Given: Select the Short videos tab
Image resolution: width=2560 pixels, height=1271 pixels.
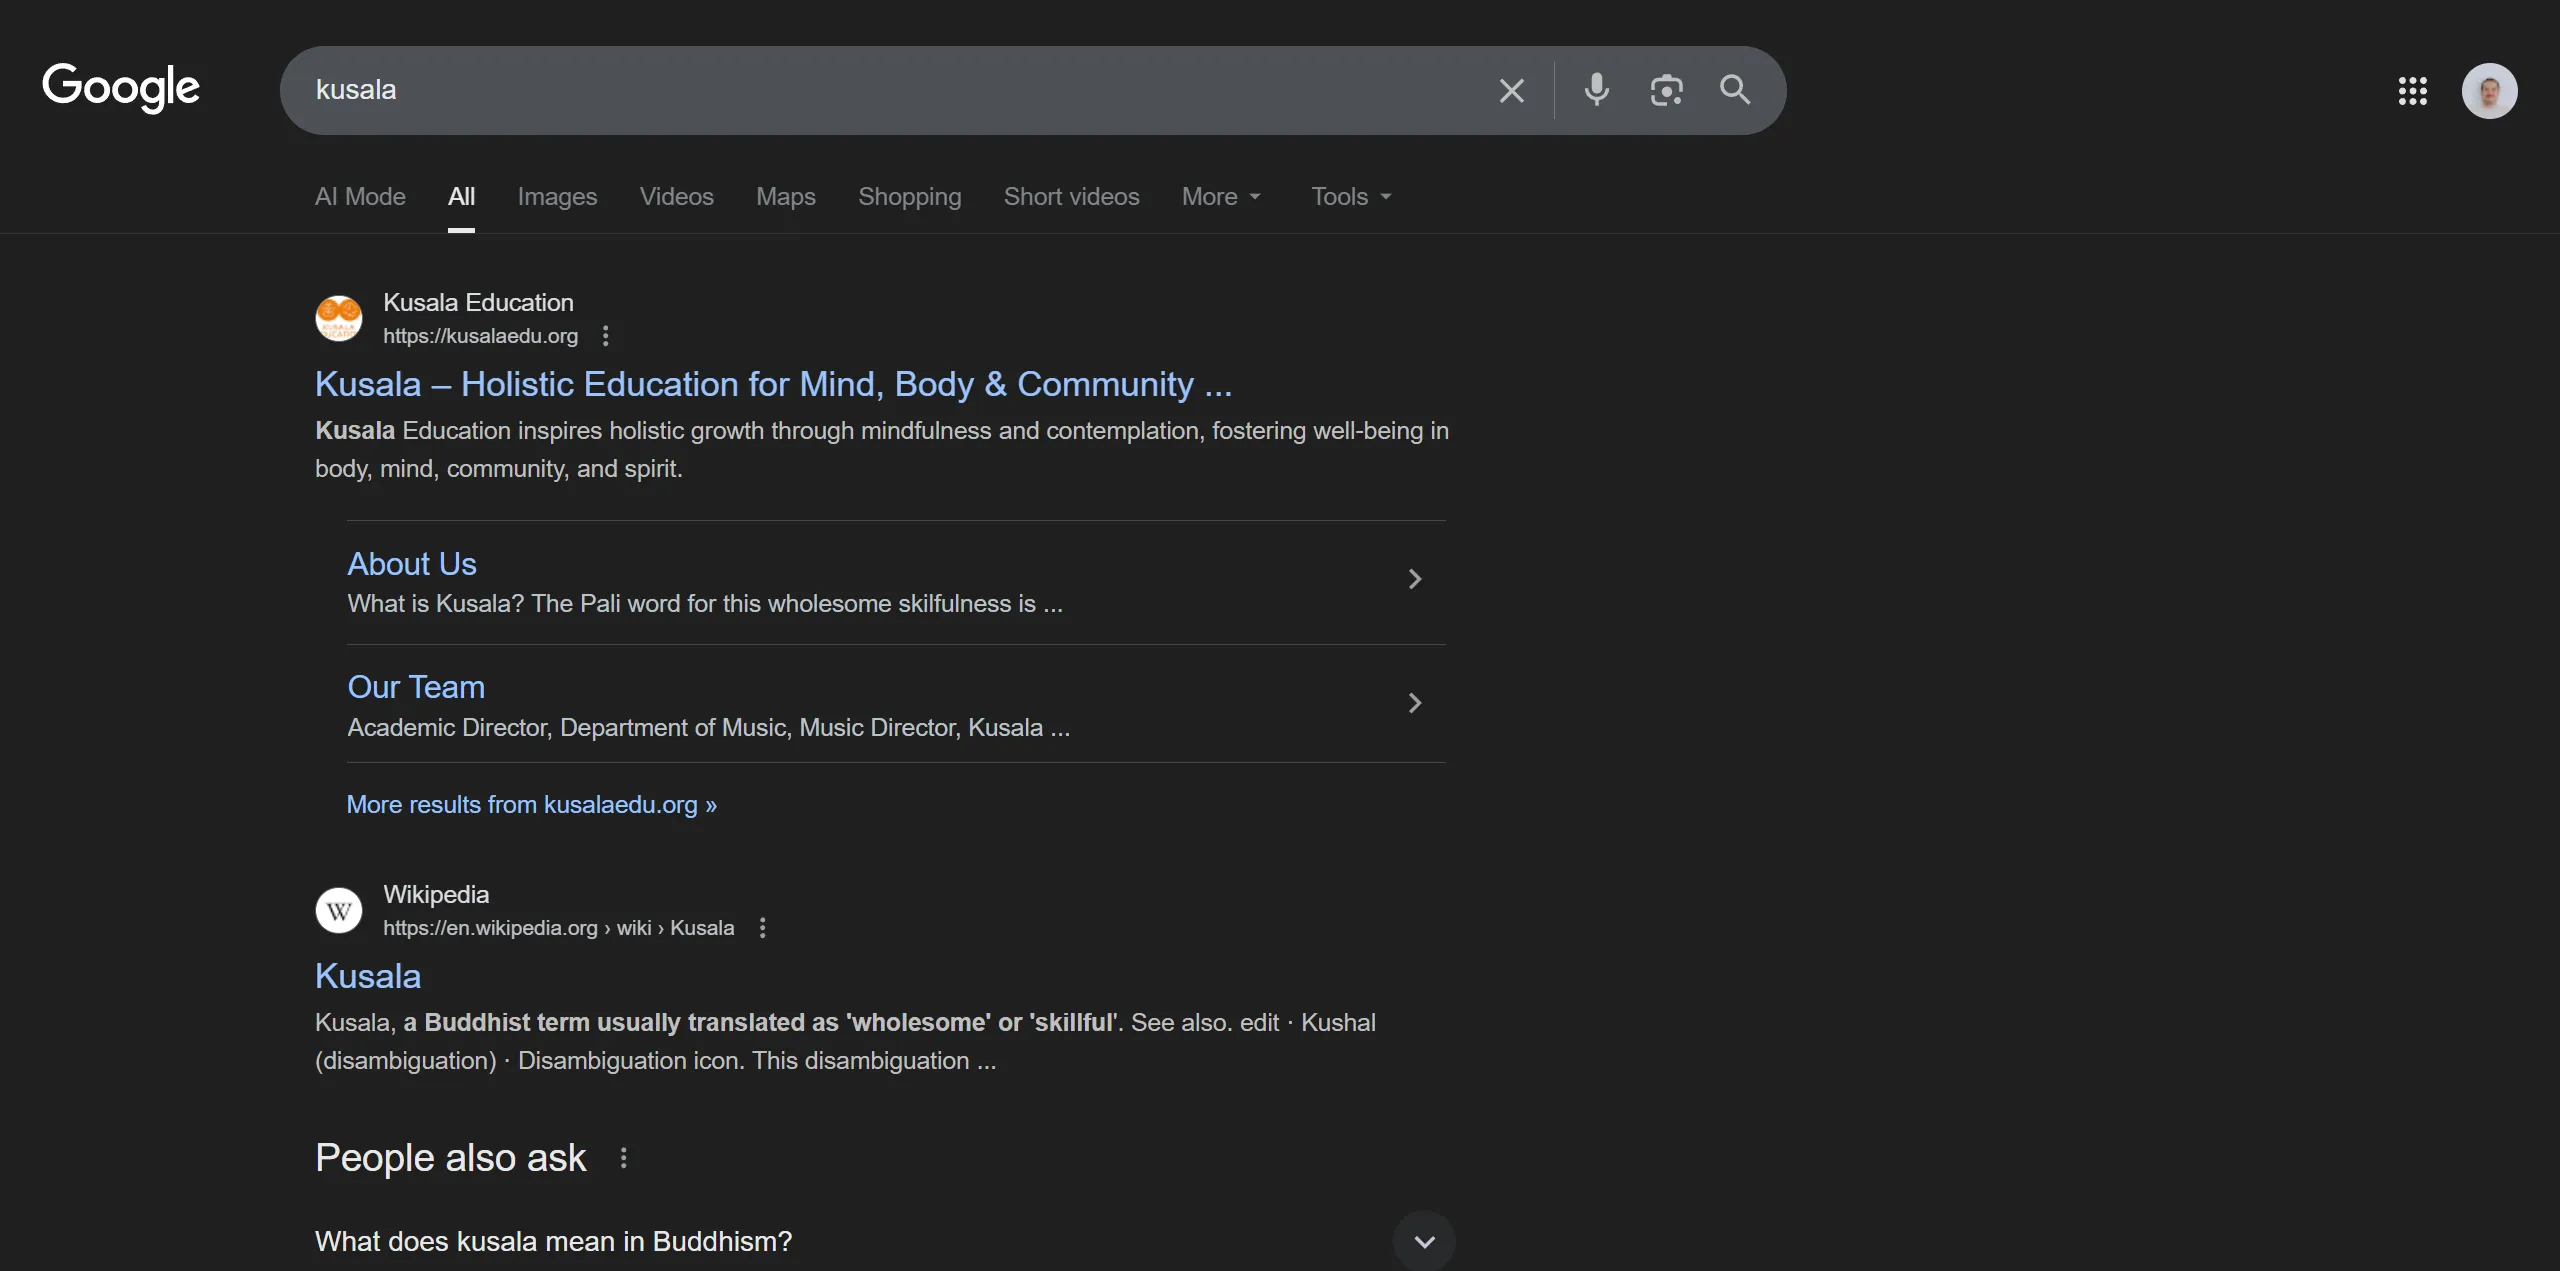Looking at the screenshot, I should click(1071, 197).
